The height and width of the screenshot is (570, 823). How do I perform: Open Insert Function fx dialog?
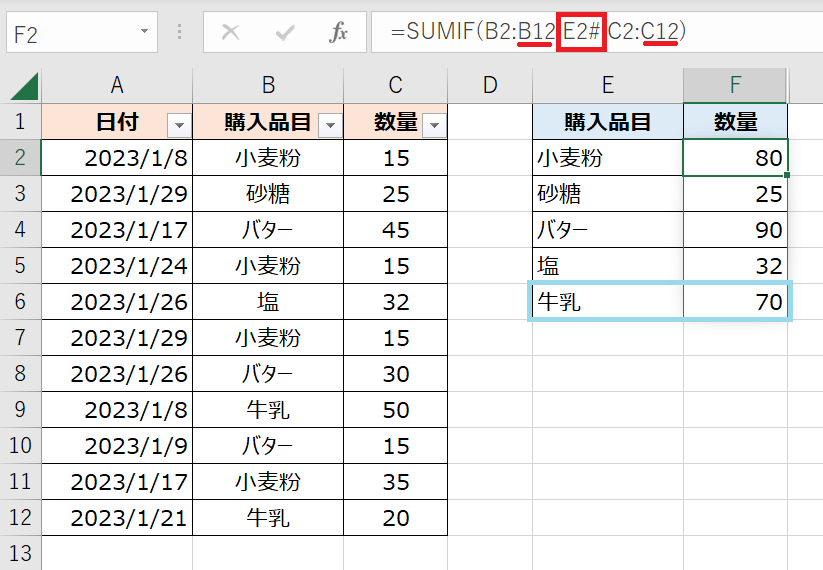coord(339,32)
